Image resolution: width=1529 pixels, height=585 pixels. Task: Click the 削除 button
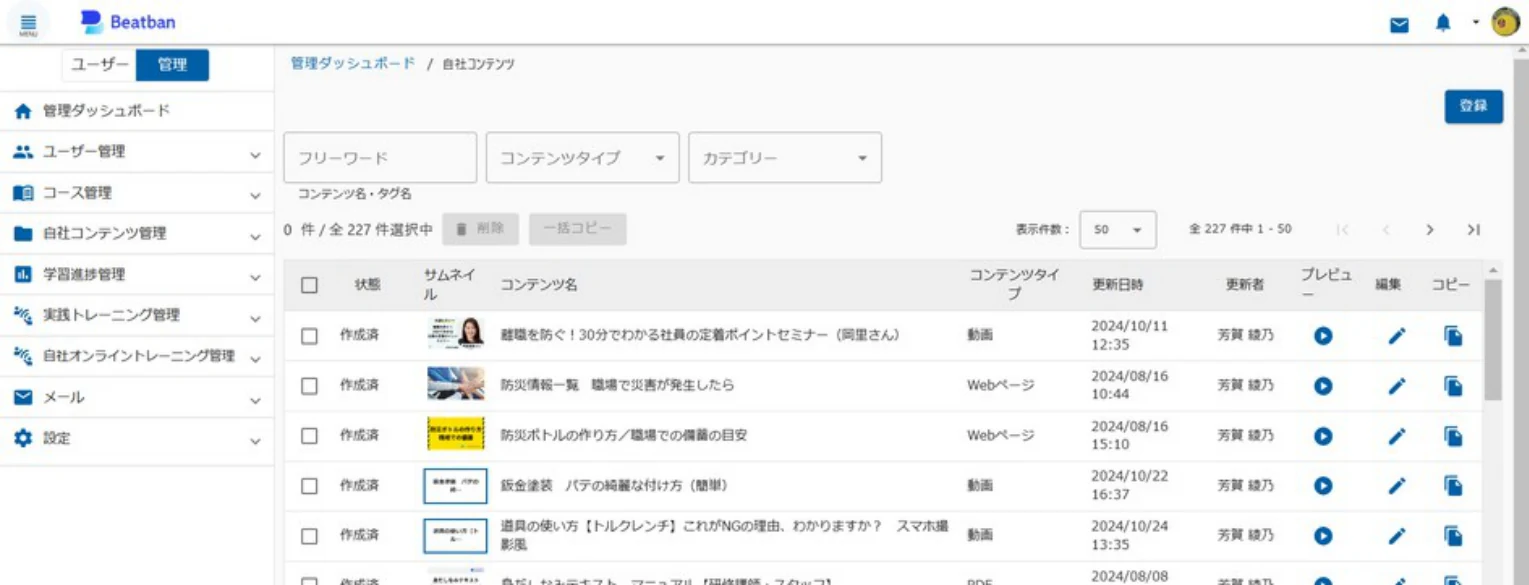(x=480, y=229)
